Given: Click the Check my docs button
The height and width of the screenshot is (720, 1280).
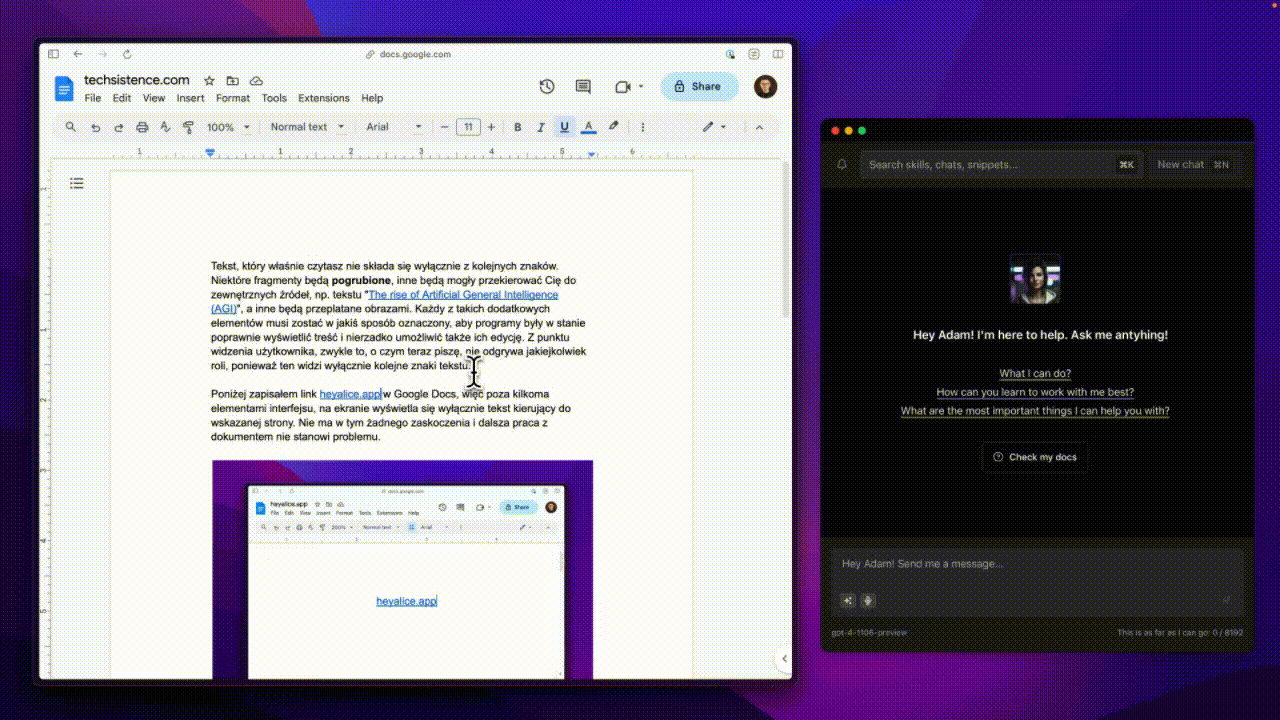Looking at the screenshot, I should [x=1035, y=457].
